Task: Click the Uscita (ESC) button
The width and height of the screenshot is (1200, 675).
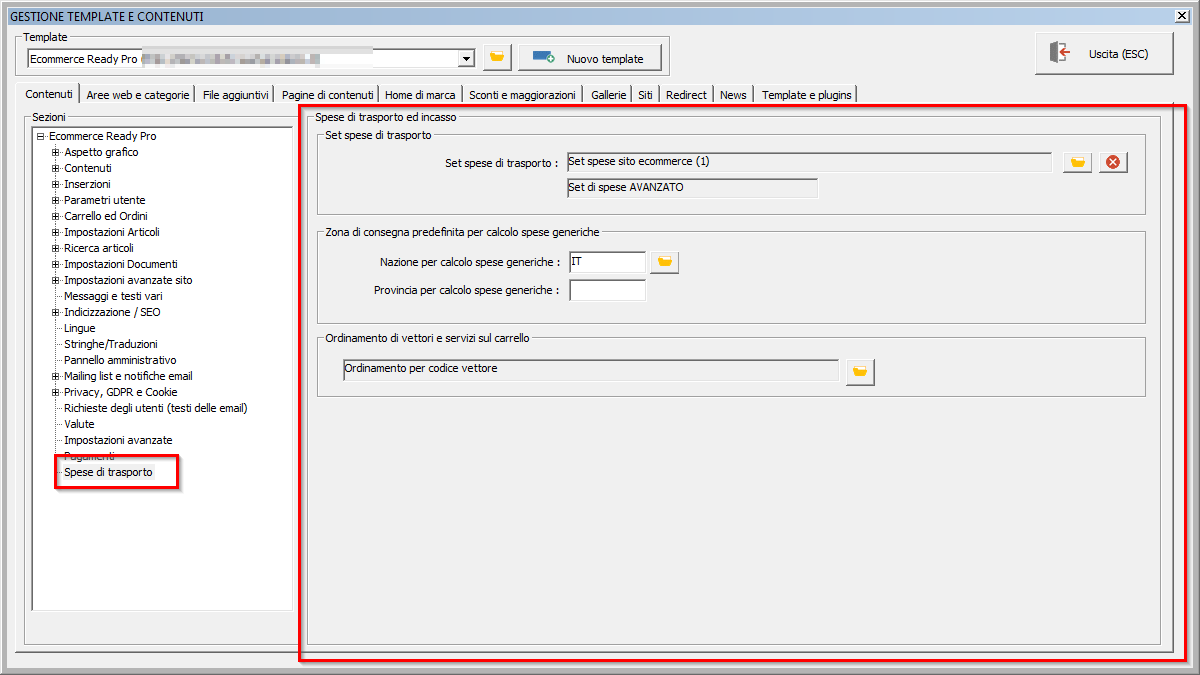Action: click(1104, 54)
